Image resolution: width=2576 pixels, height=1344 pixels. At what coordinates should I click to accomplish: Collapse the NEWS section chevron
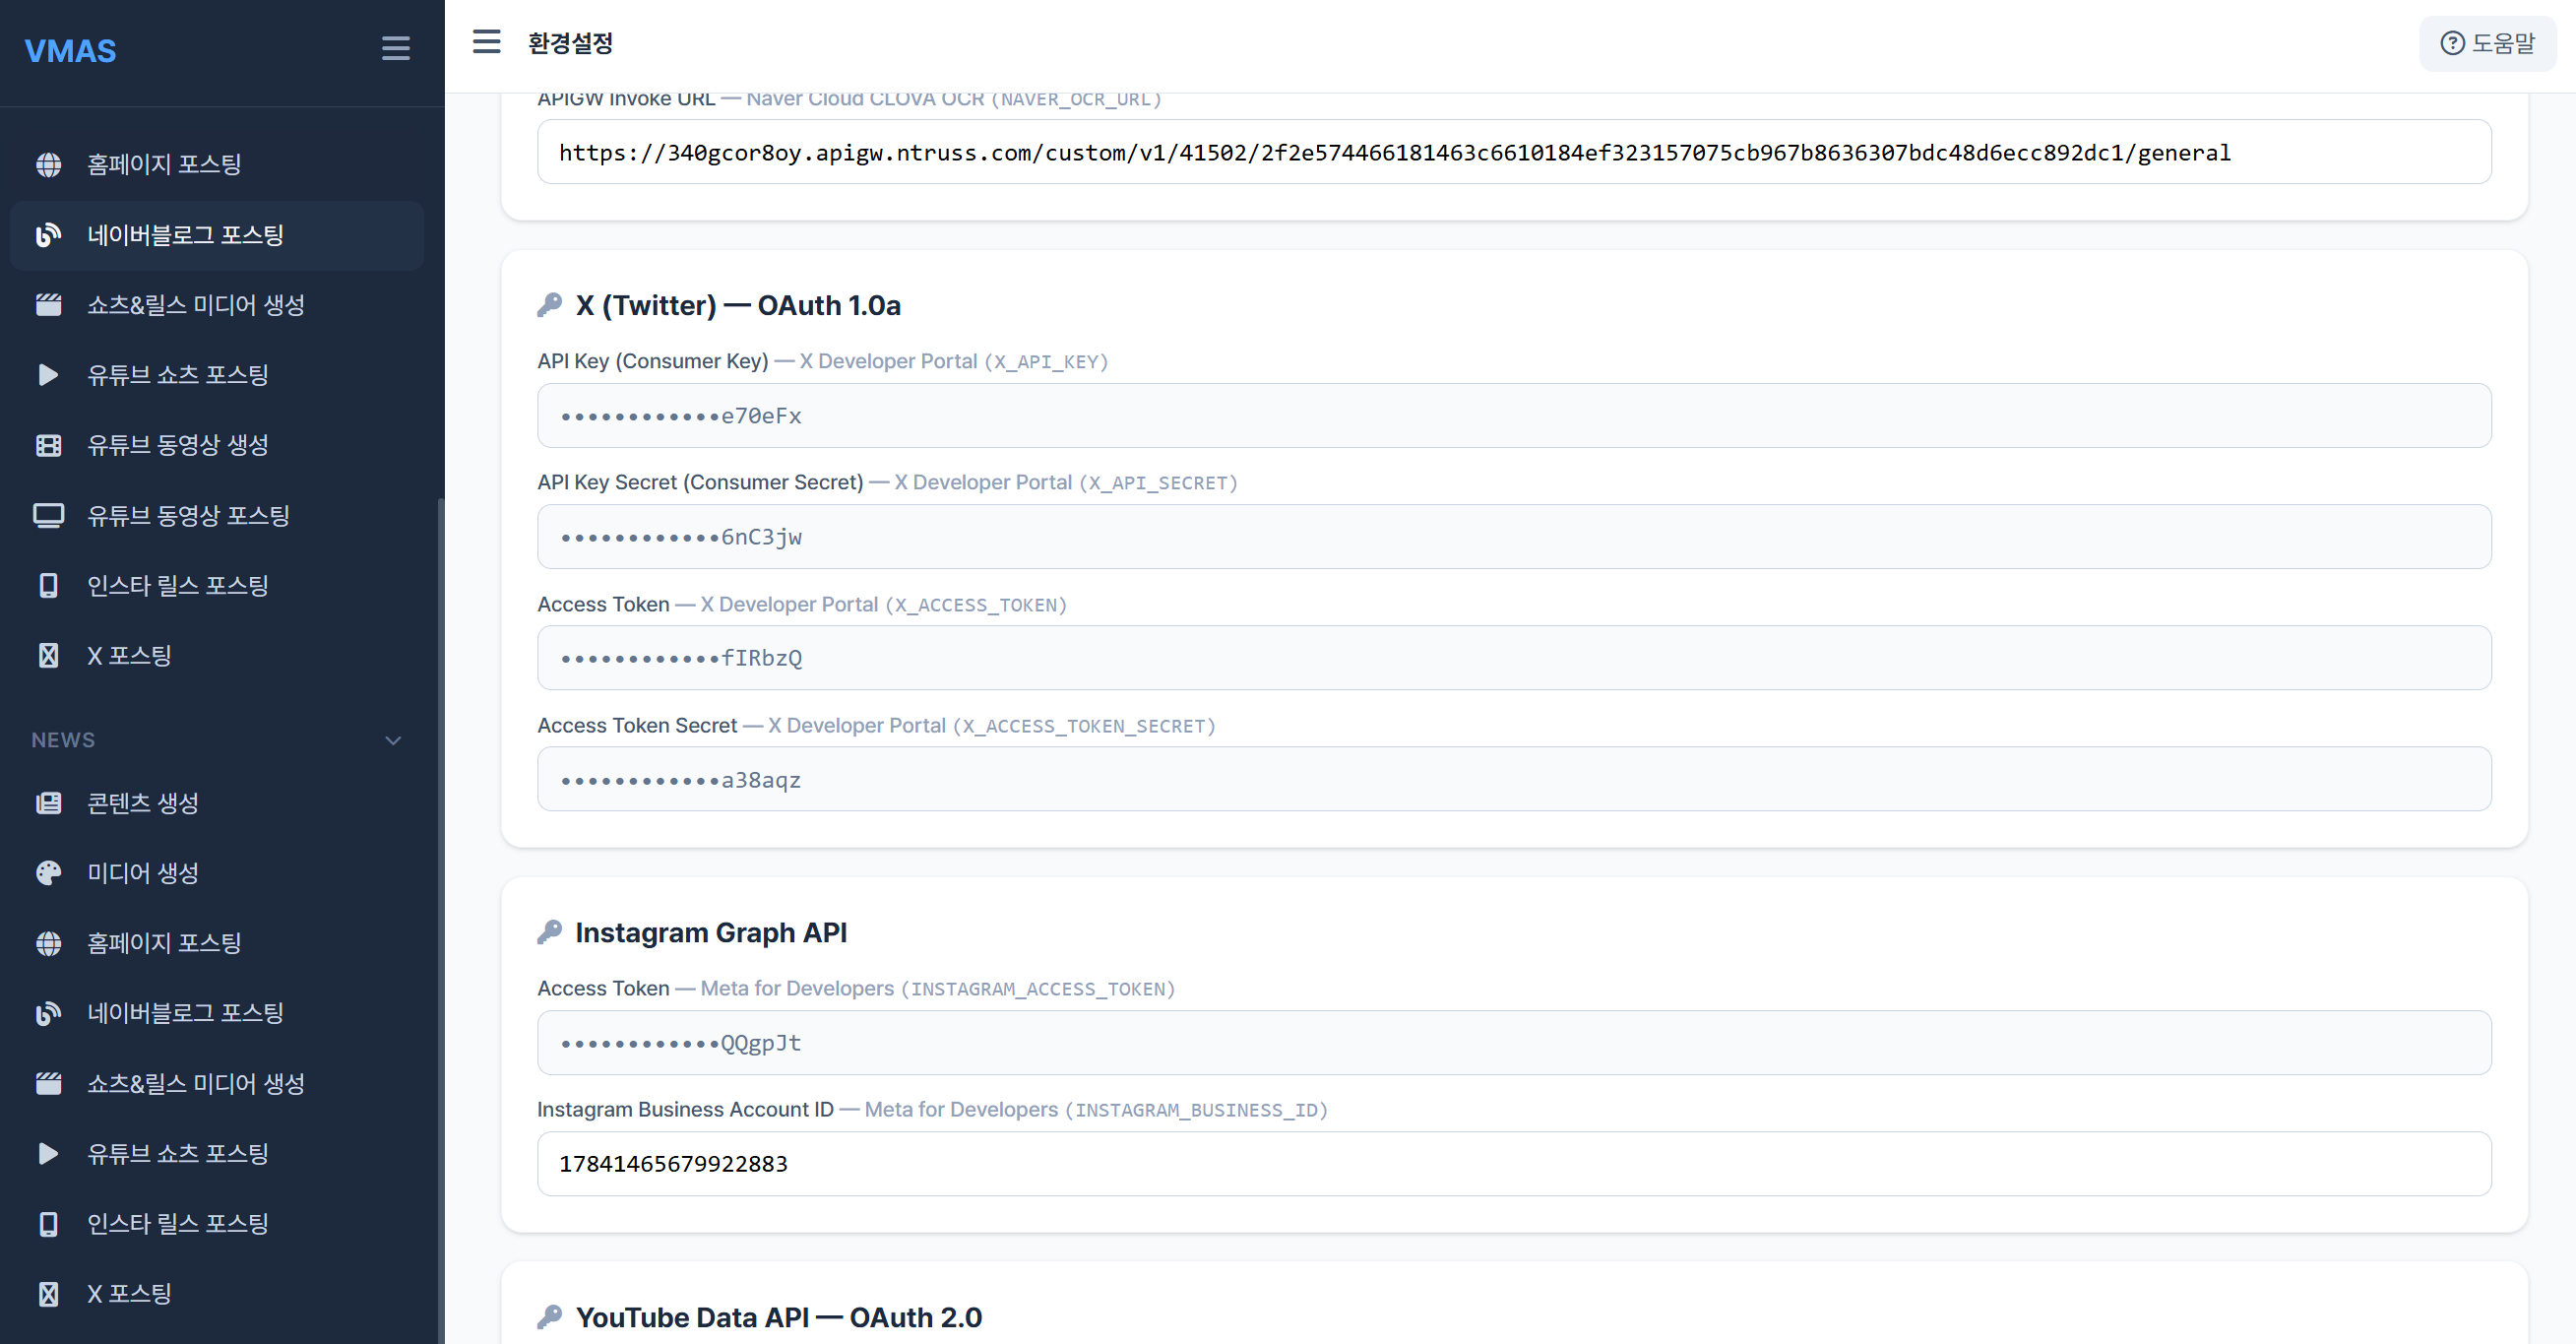tap(393, 741)
